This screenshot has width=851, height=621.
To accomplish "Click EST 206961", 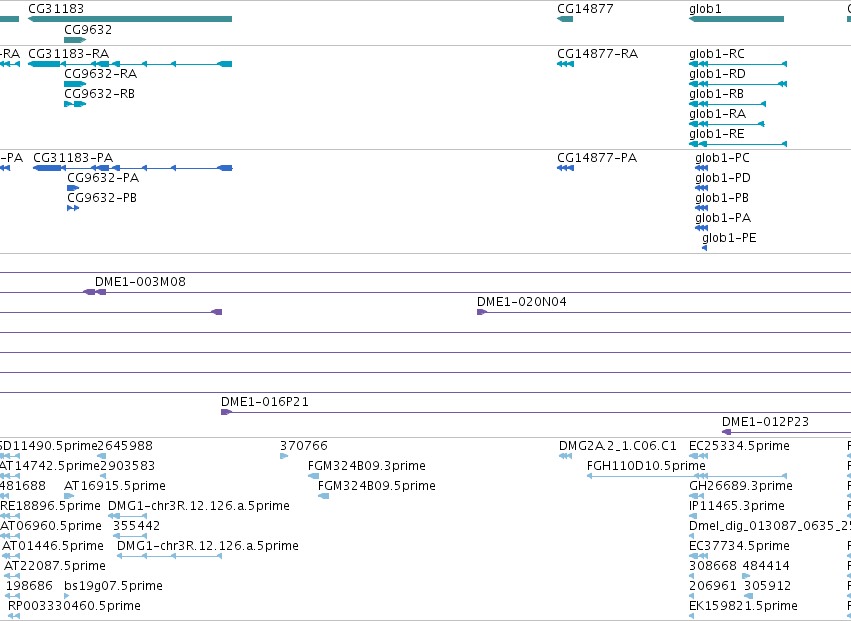I will pos(713,586).
